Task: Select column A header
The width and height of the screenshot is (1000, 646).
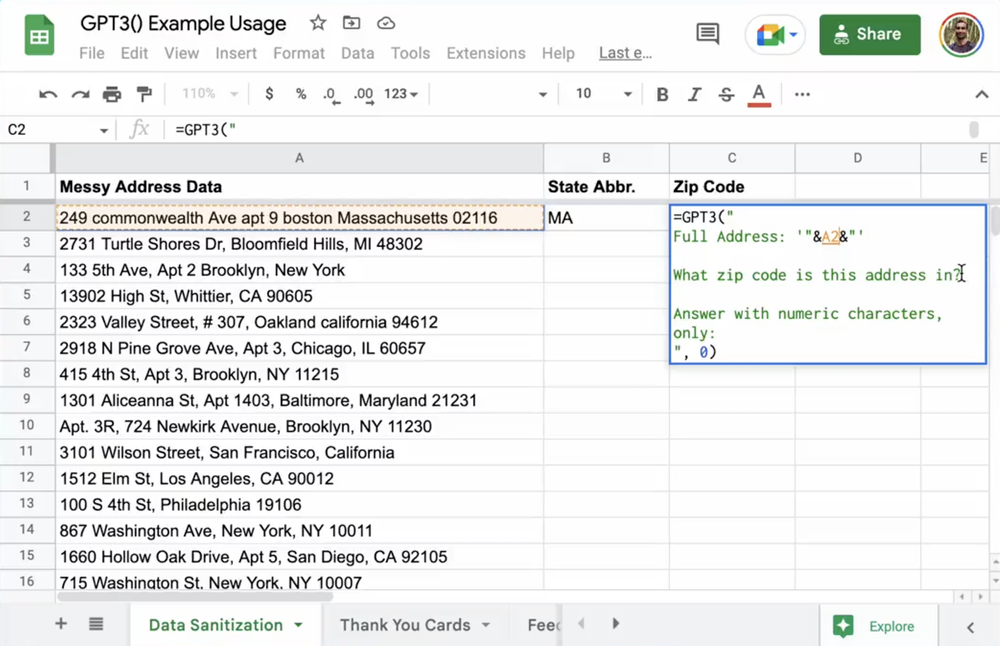Action: (299, 158)
